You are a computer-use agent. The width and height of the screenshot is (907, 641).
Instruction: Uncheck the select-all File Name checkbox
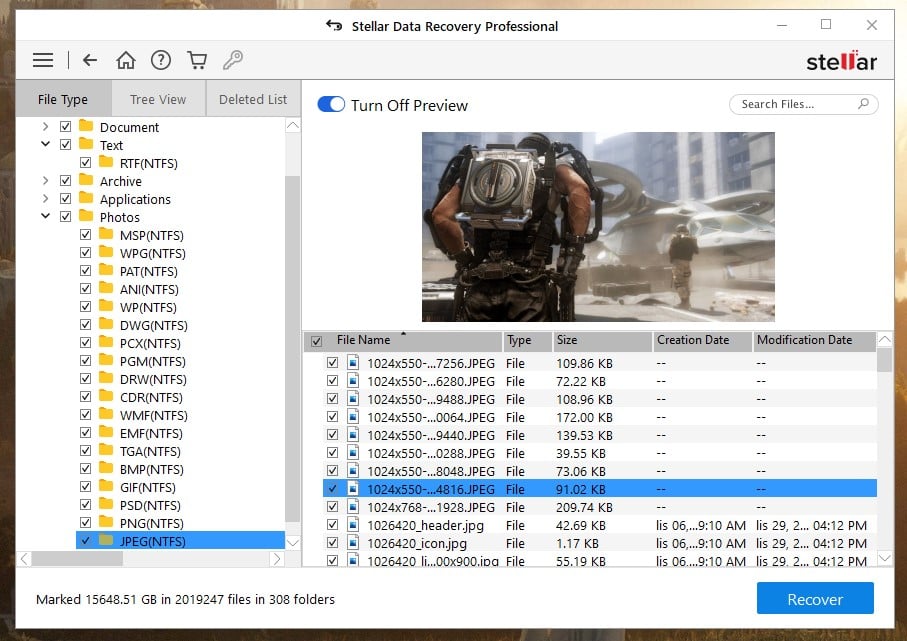click(x=316, y=341)
